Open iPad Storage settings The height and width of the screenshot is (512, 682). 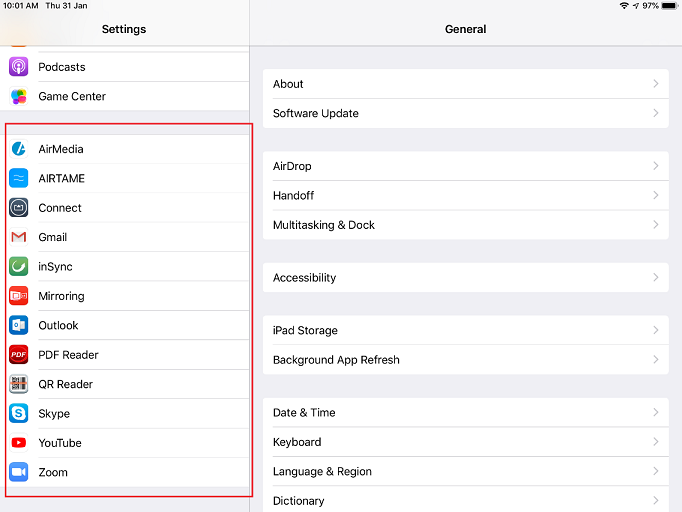pyautogui.click(x=465, y=330)
